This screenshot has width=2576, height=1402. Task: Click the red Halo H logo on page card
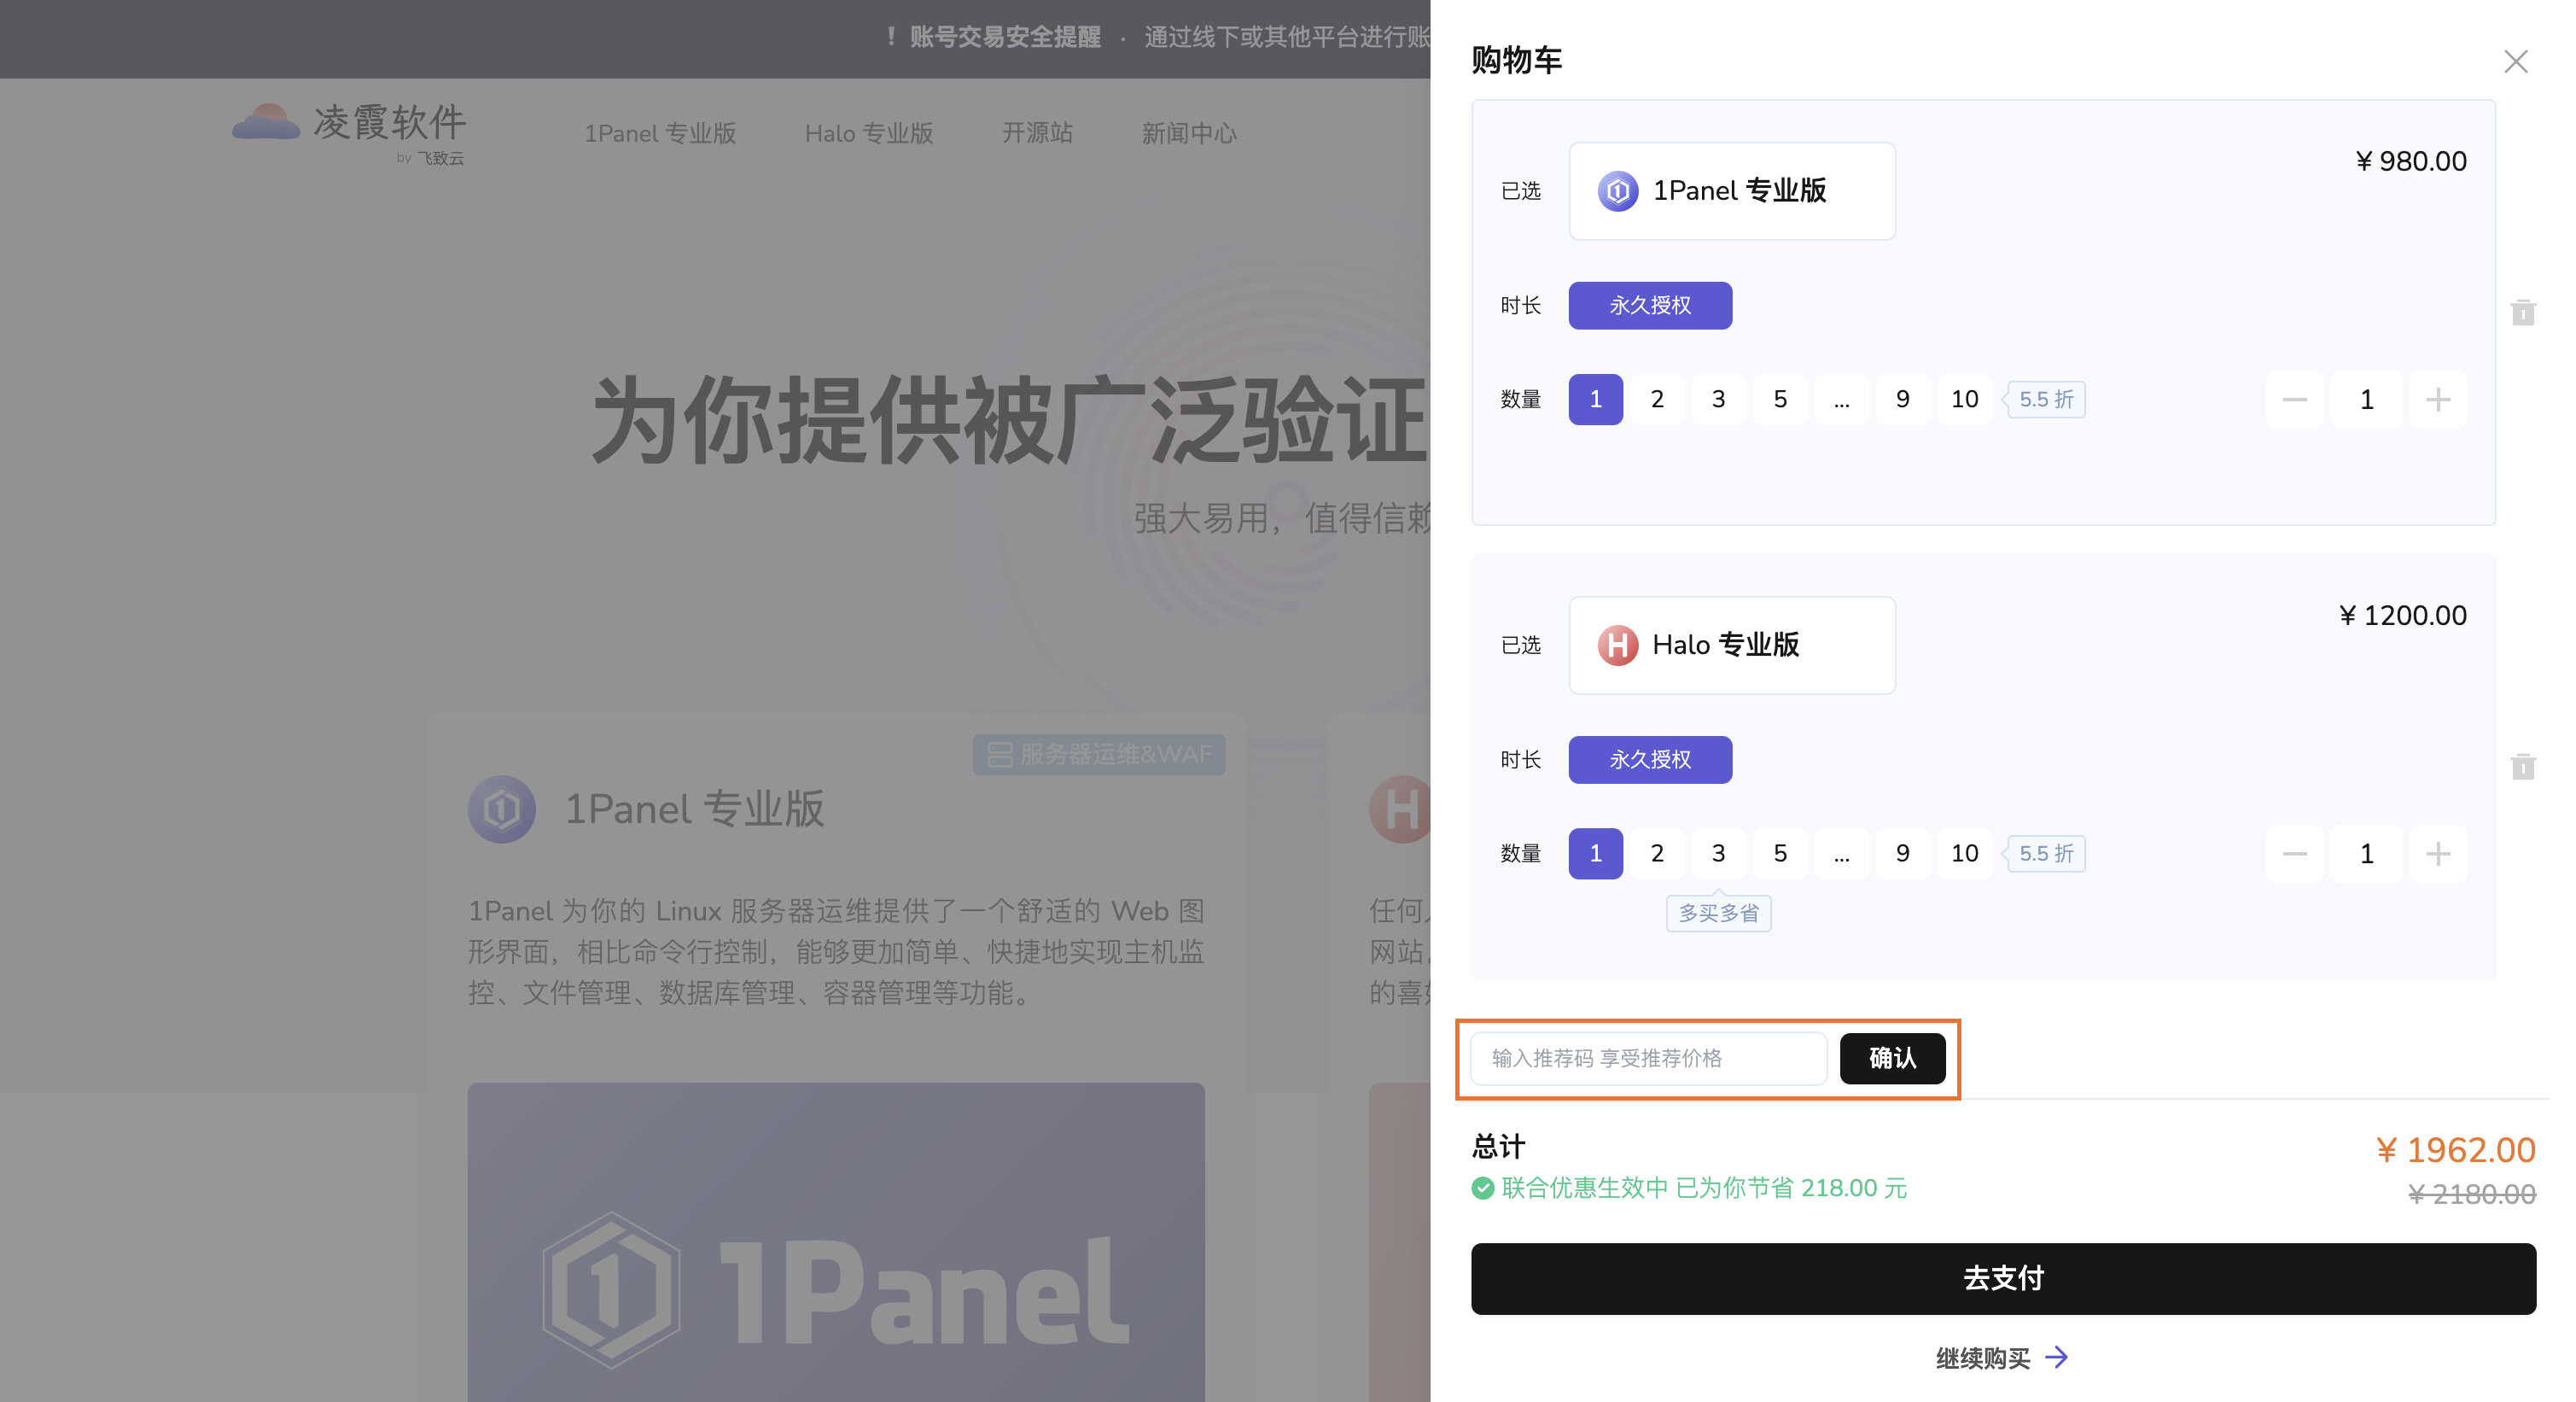1400,809
